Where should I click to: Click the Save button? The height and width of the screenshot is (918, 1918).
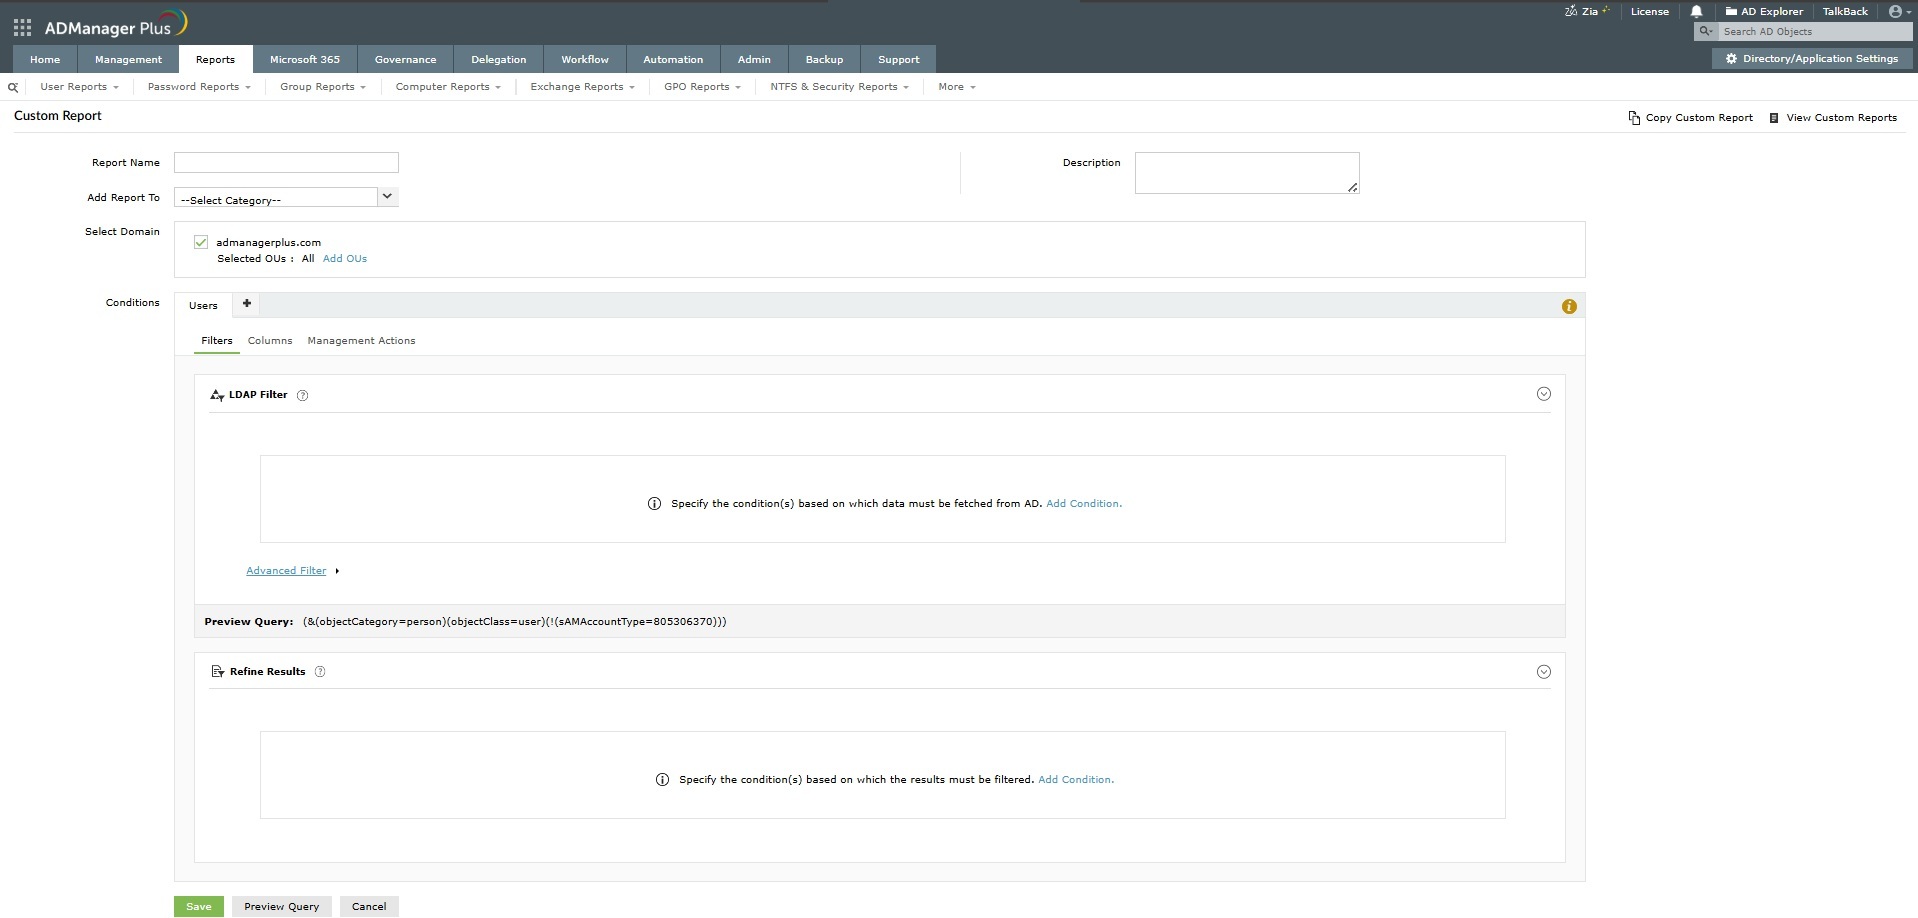tap(197, 906)
